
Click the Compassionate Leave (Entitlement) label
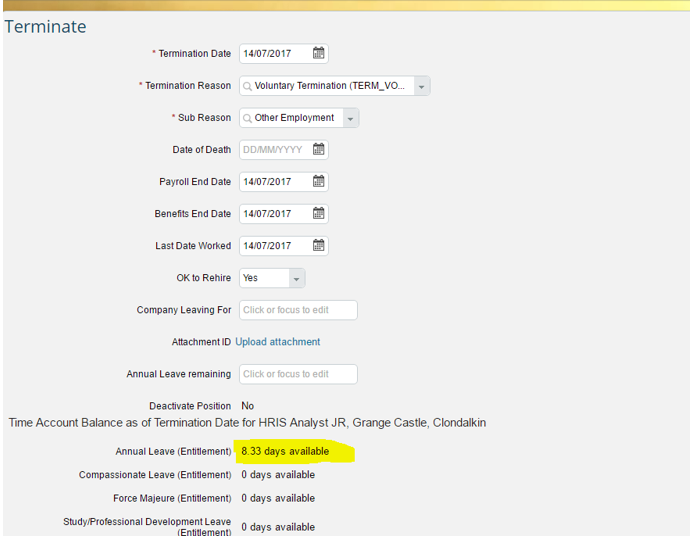(155, 475)
